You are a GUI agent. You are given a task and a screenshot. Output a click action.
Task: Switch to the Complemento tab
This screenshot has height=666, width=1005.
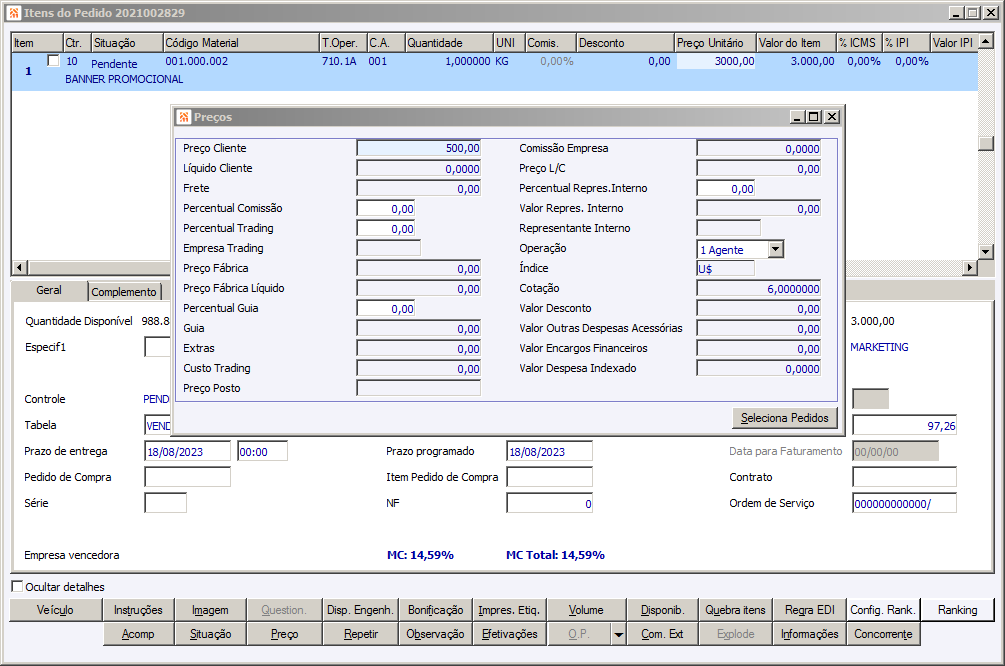[x=125, y=292]
